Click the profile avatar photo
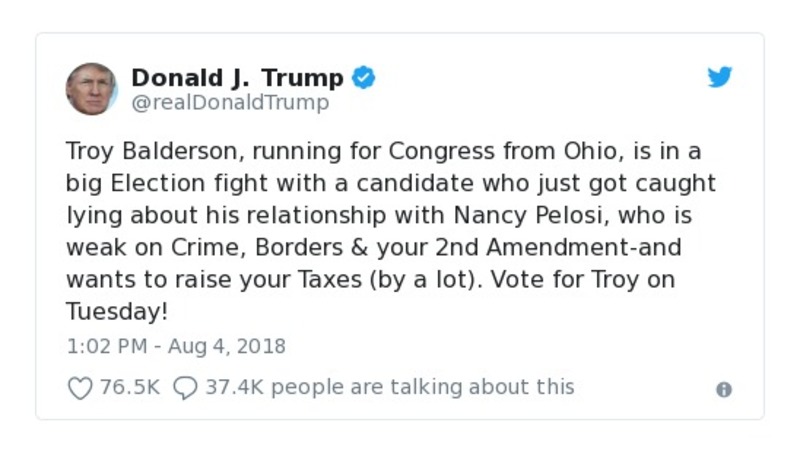 (92, 88)
